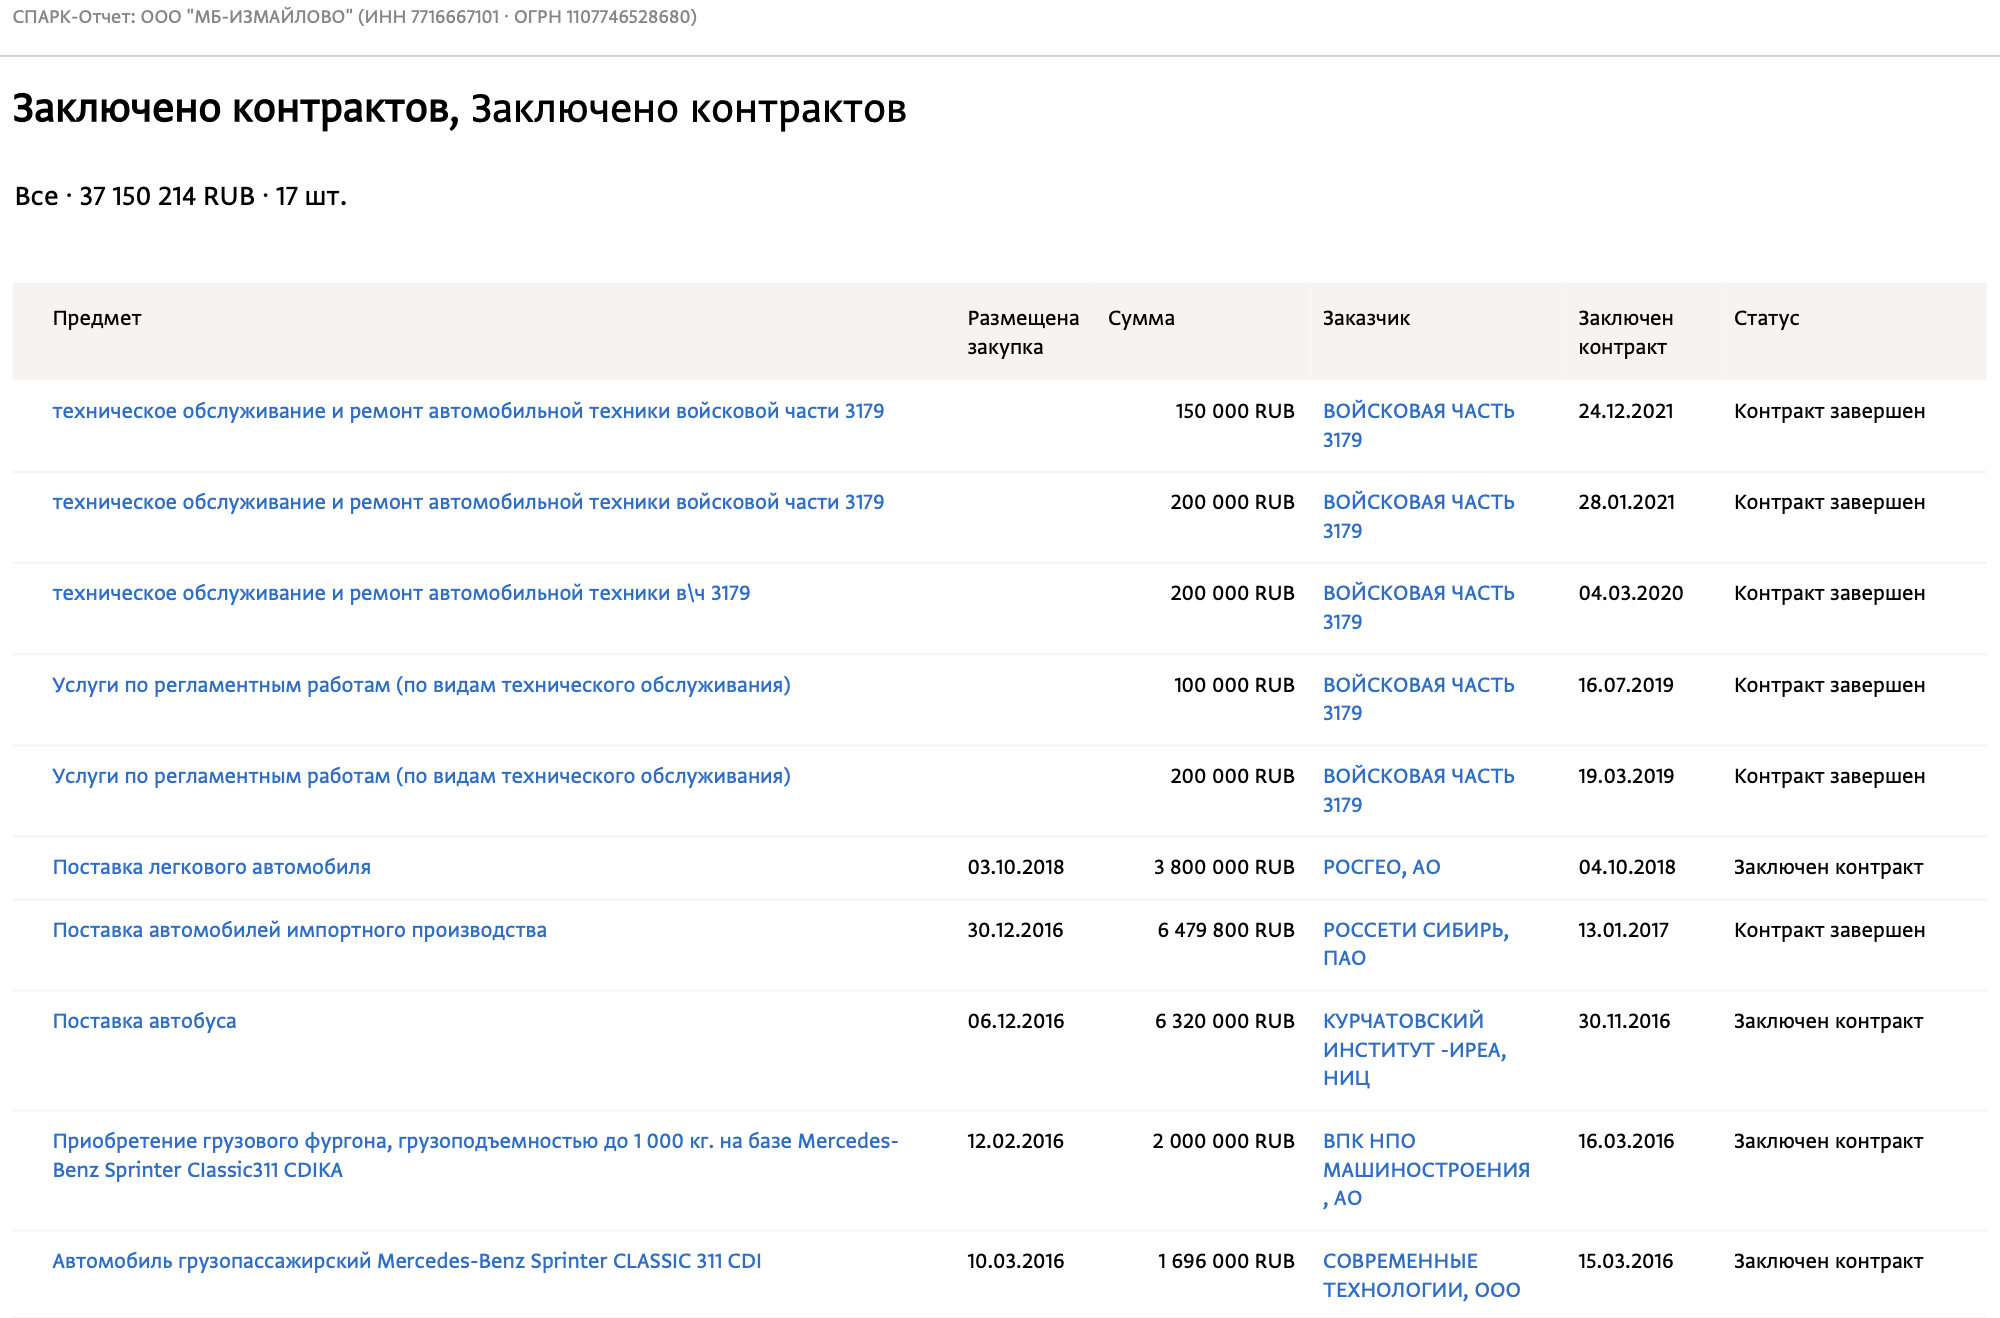Select contract date '04.03.2020'
The height and width of the screenshot is (1318, 2000).
pos(1631,593)
